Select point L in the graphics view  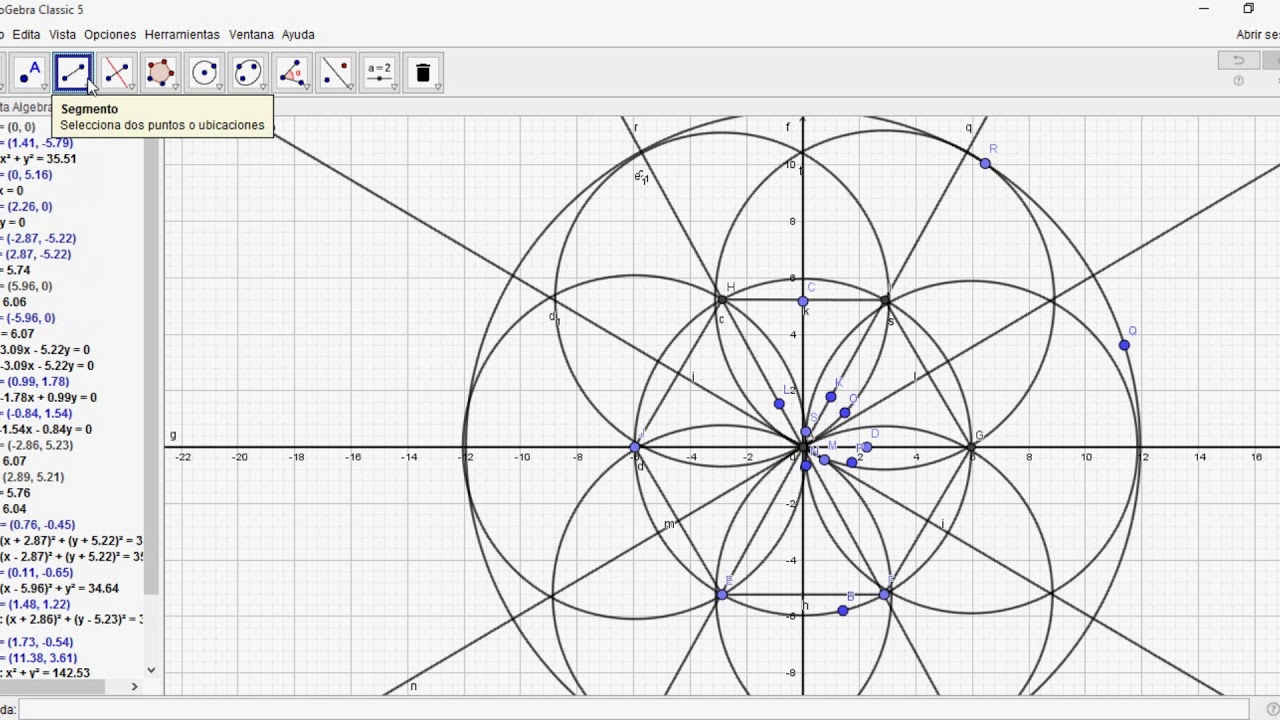pos(779,404)
